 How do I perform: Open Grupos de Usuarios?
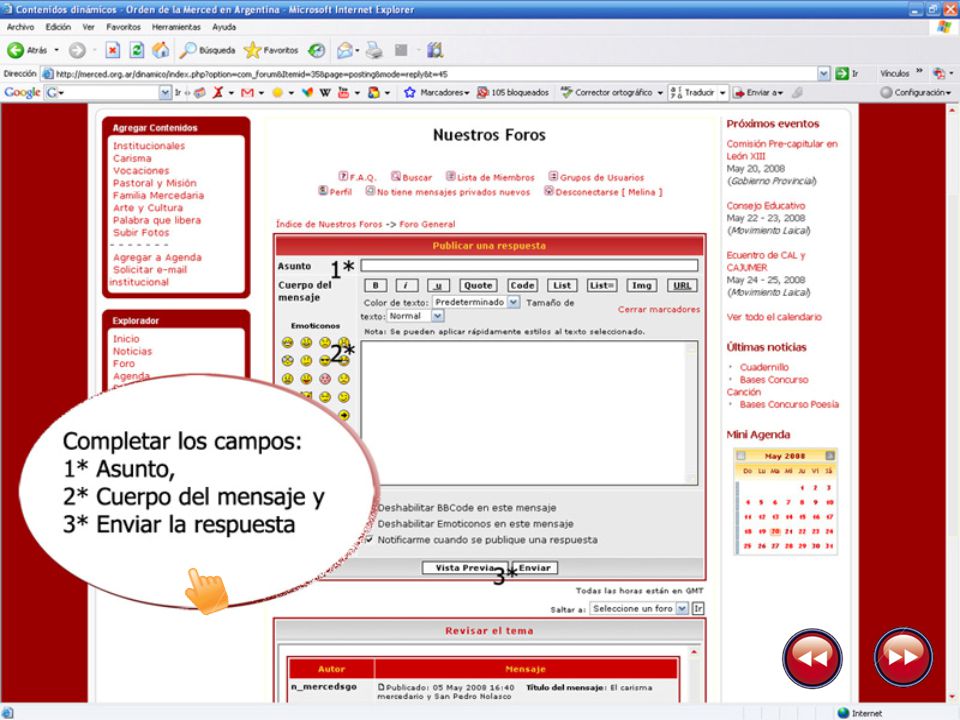click(596, 177)
